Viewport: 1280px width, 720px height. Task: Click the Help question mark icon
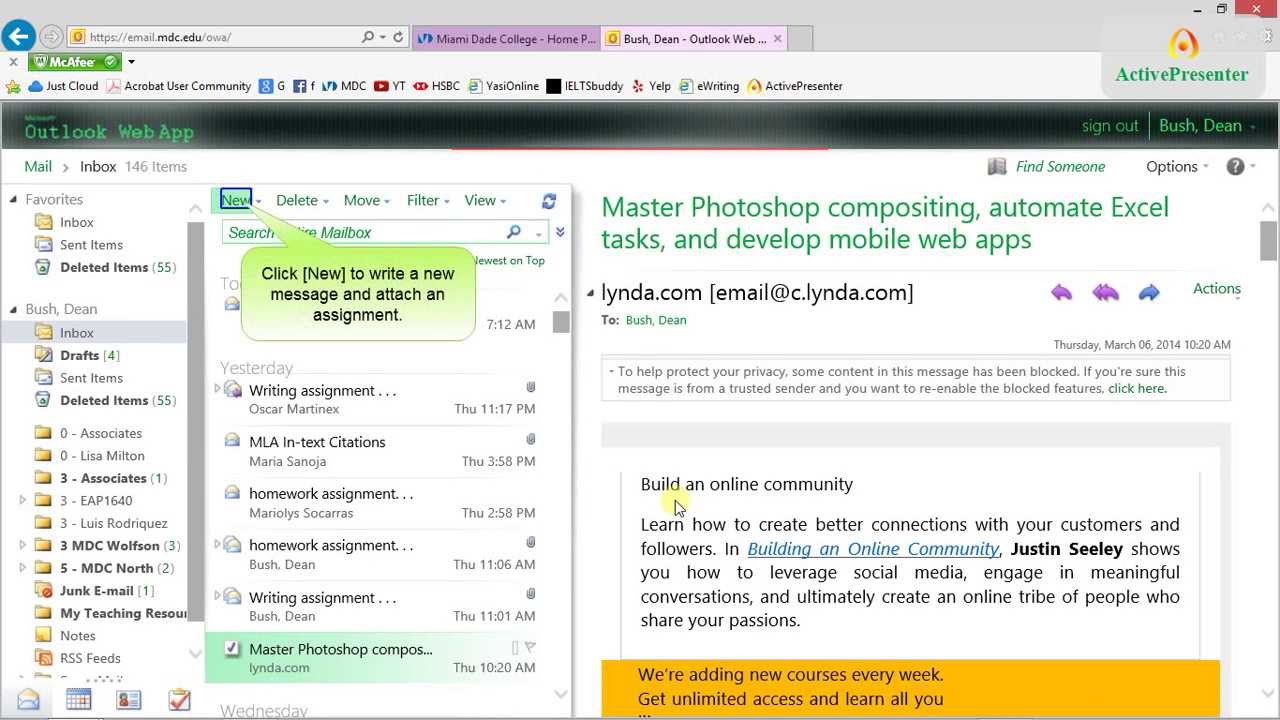(x=1236, y=167)
